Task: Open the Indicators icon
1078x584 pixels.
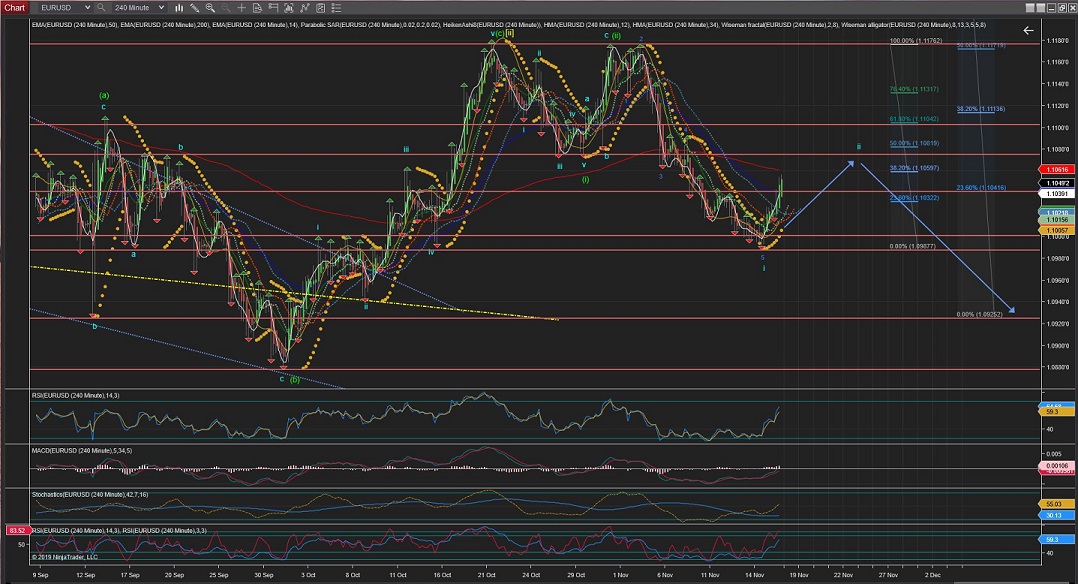Action: 305,8
